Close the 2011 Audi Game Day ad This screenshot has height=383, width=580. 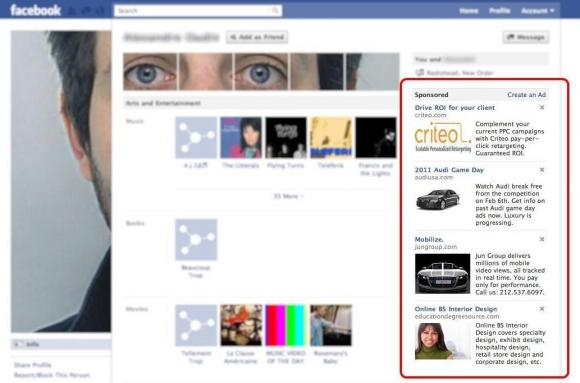pos(542,169)
